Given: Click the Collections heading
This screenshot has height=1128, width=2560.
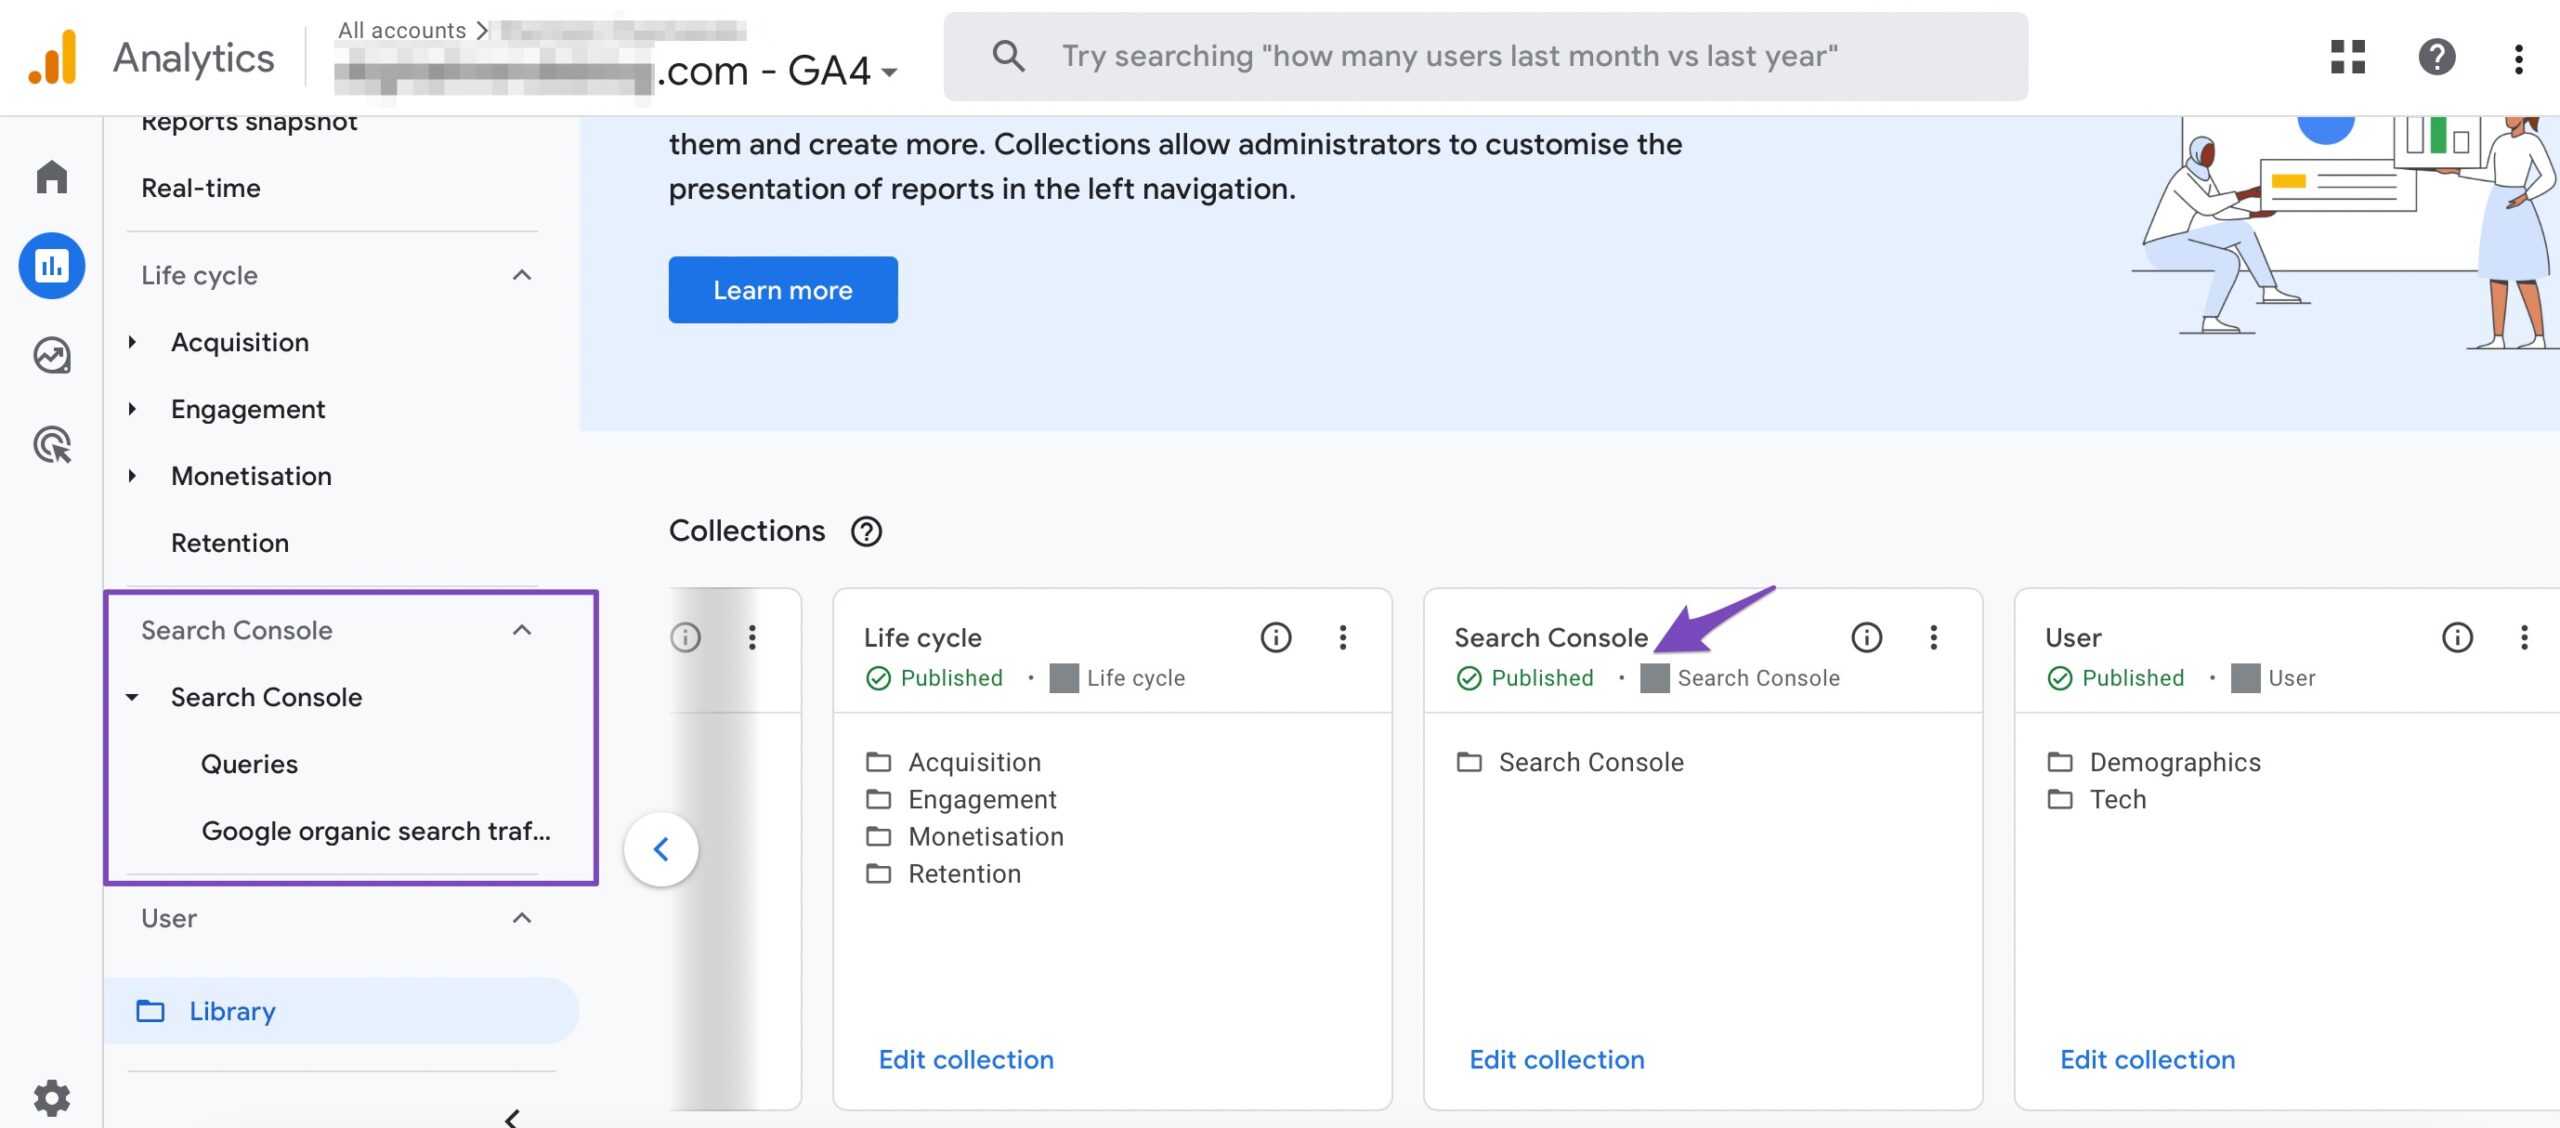Looking at the screenshot, I should 747,531.
